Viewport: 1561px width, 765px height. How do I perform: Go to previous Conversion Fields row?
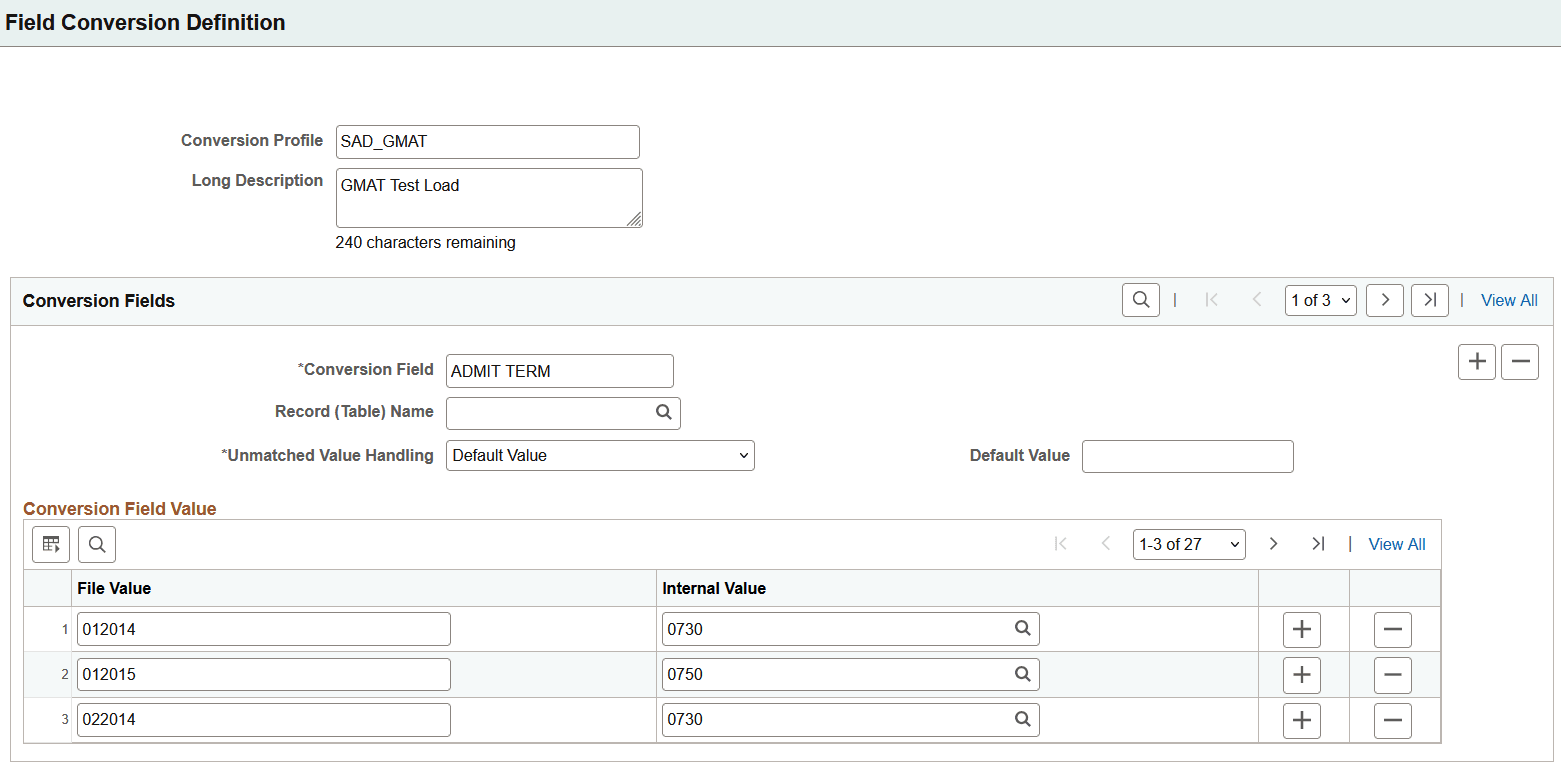(1257, 300)
